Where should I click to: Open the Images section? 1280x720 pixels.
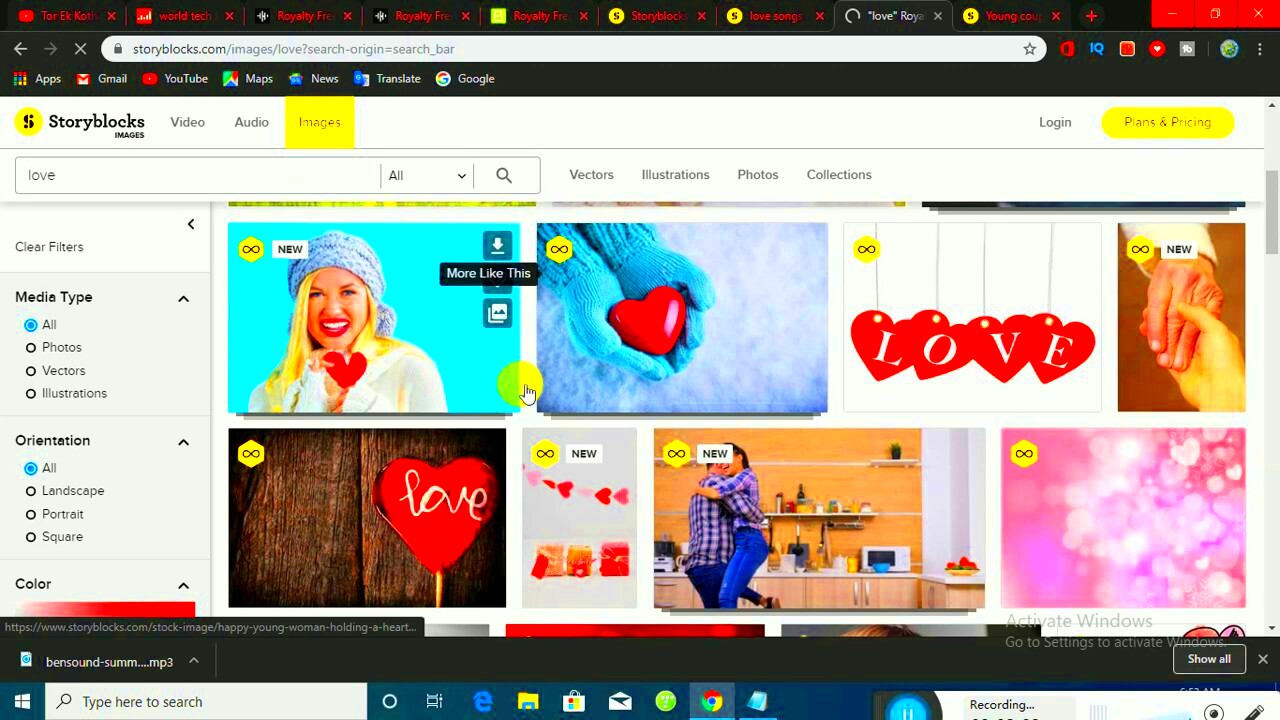coord(320,122)
